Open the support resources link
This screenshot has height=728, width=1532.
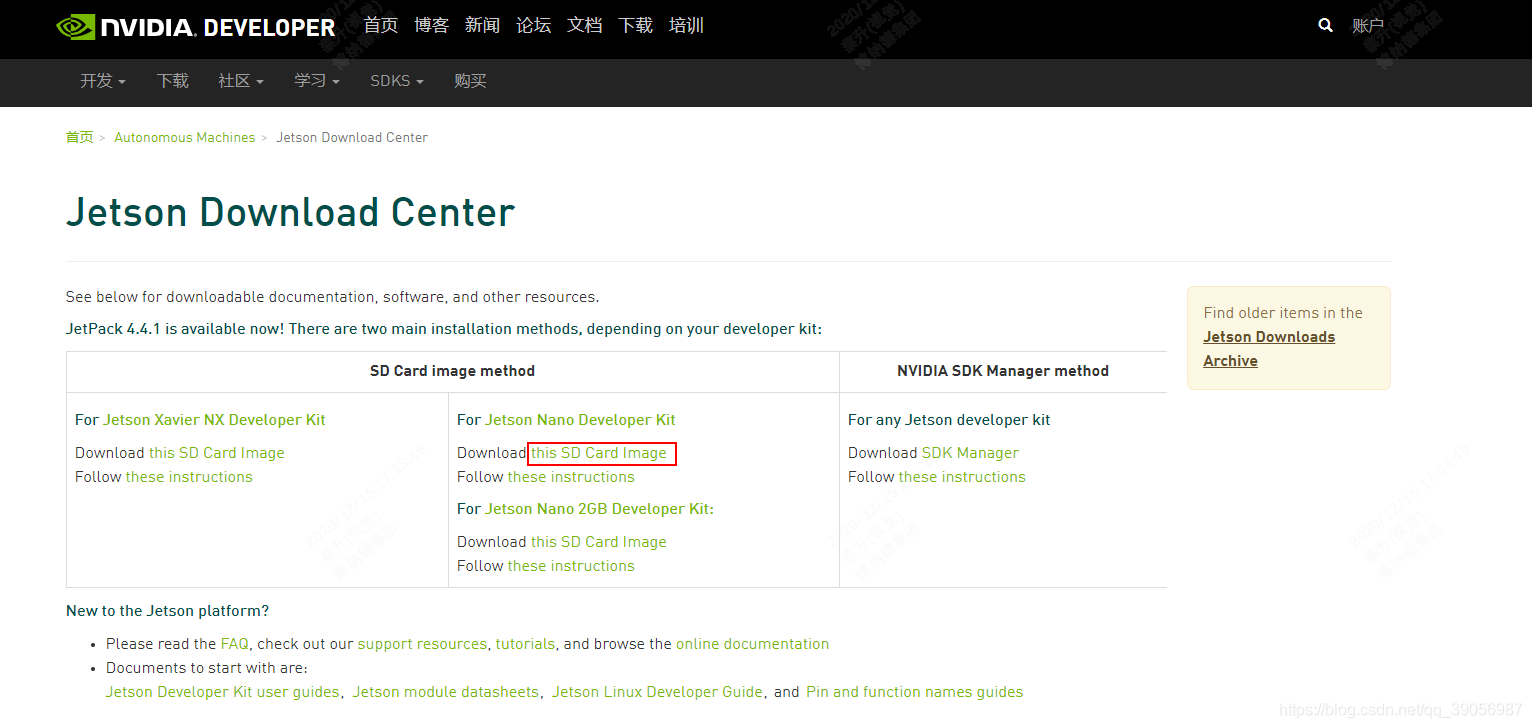[x=422, y=644]
